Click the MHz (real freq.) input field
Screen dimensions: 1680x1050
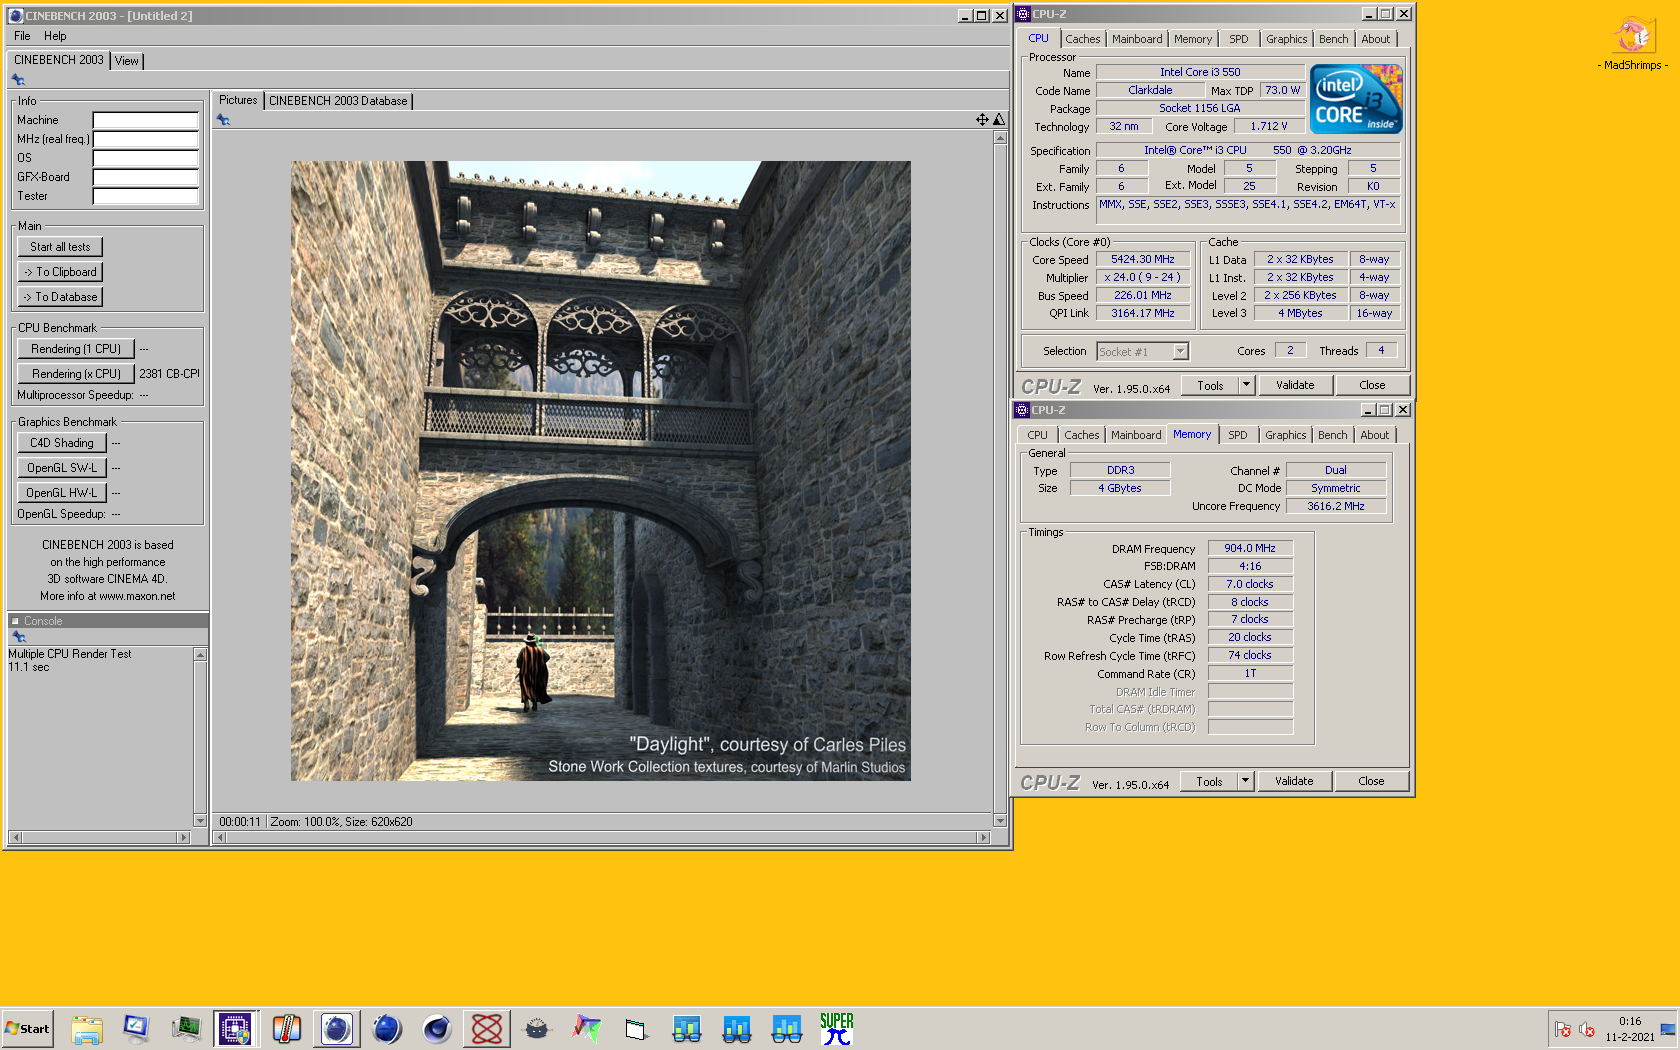tap(146, 139)
